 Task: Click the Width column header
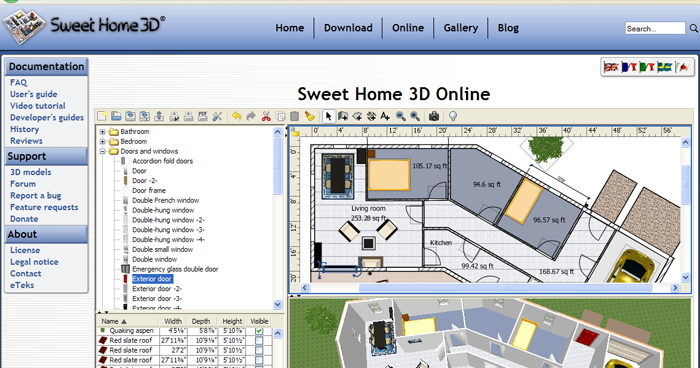coord(173,322)
